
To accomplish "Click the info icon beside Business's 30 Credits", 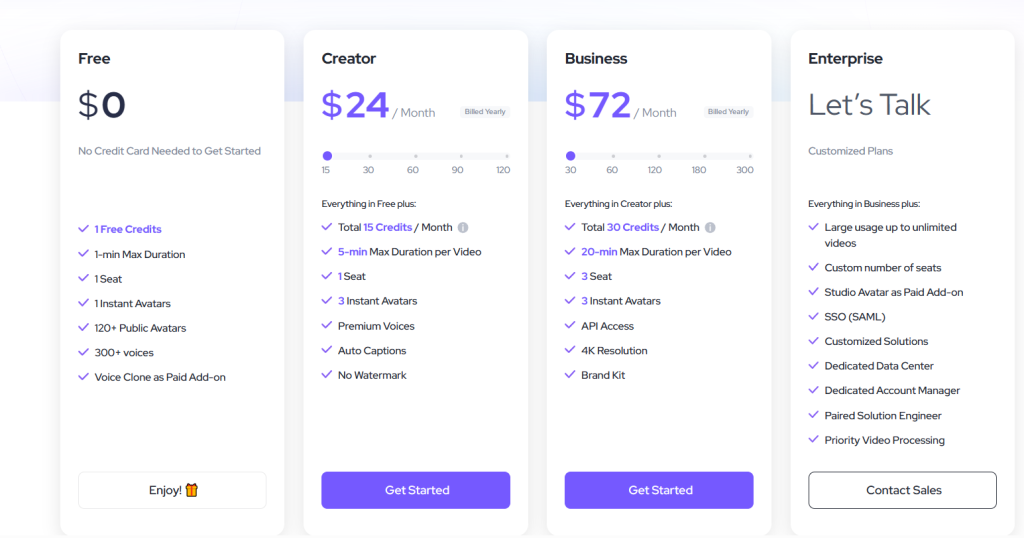I will pos(710,228).
